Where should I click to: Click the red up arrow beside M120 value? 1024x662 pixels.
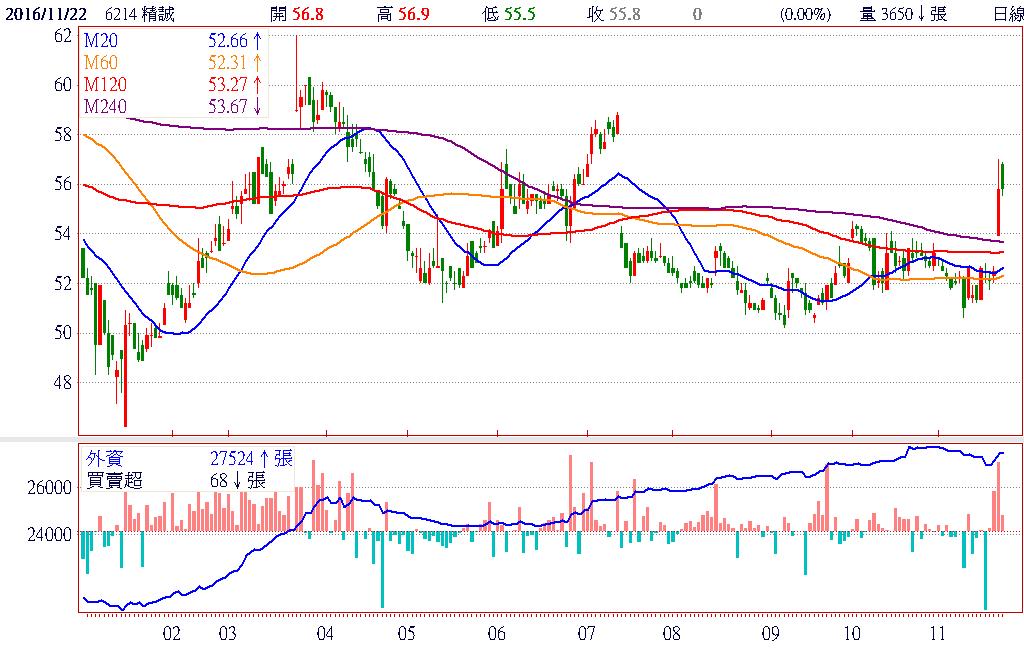tap(257, 84)
